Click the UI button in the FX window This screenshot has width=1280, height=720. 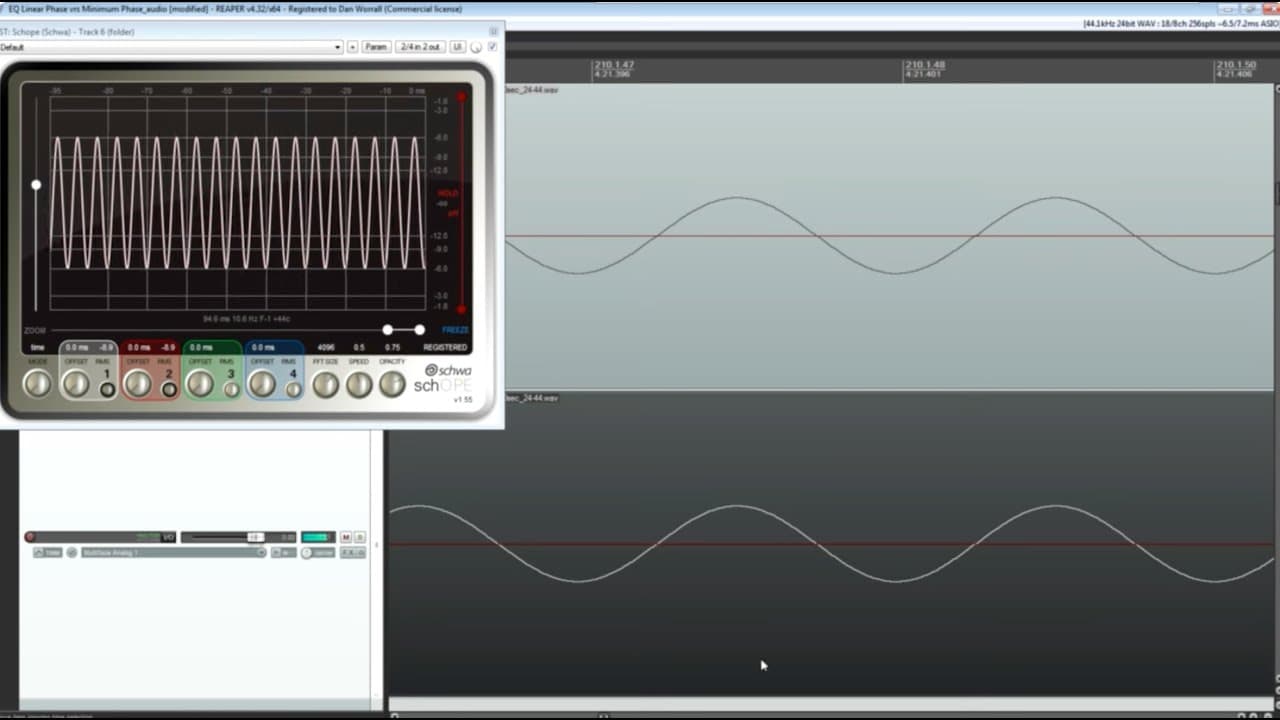[457, 46]
